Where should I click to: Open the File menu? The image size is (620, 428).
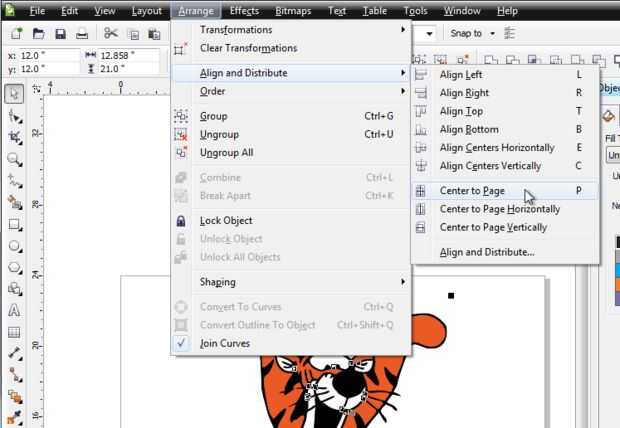(x=37, y=11)
